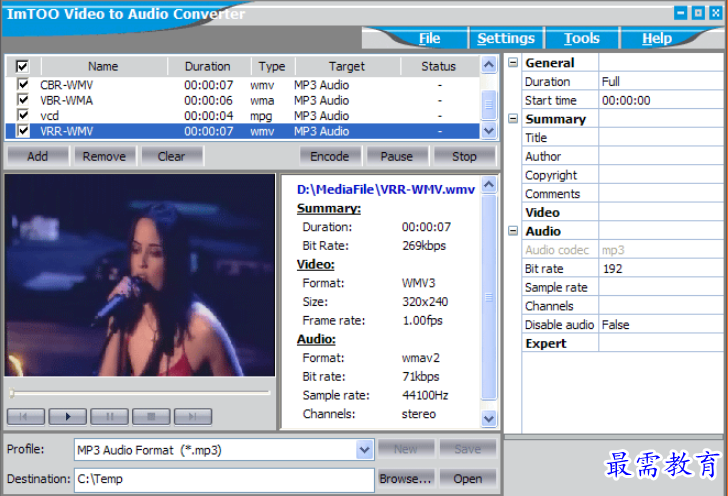Click the info panel scroll down arrow
Viewport: 728px width, 496px height.
point(488,418)
